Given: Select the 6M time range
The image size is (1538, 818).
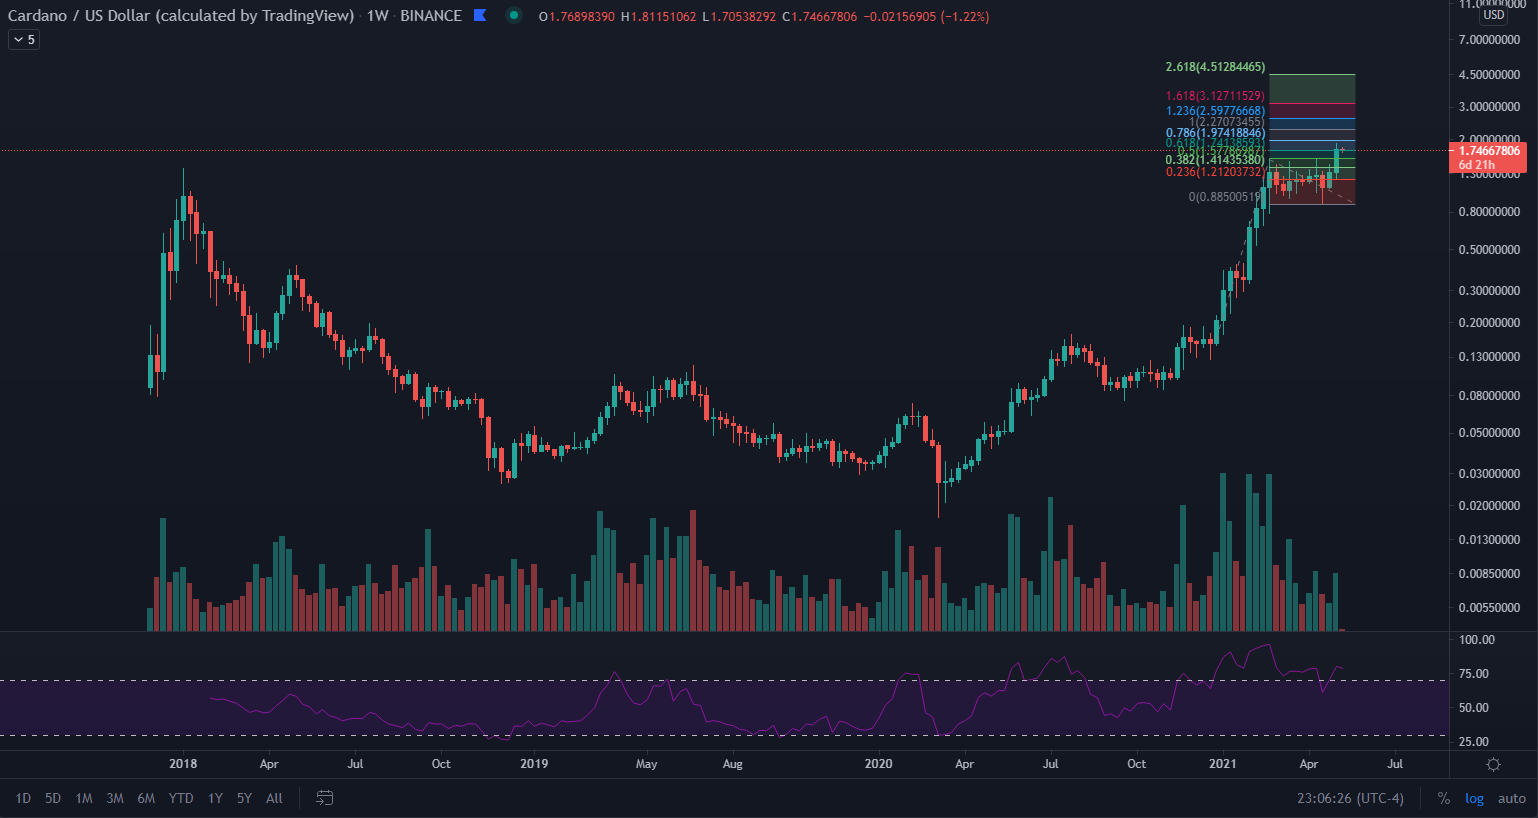Looking at the screenshot, I should coord(146,798).
